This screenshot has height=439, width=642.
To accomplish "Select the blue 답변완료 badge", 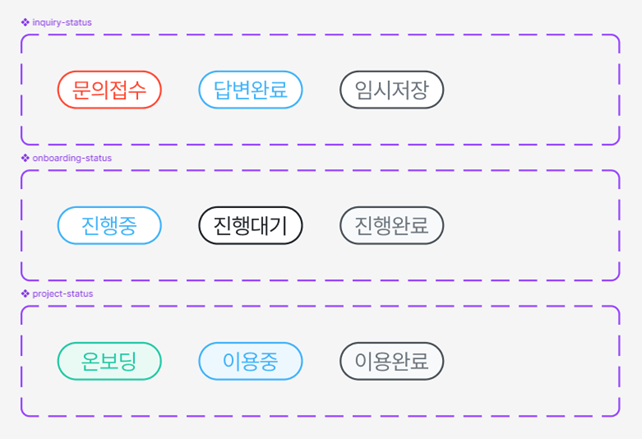I will point(250,90).
